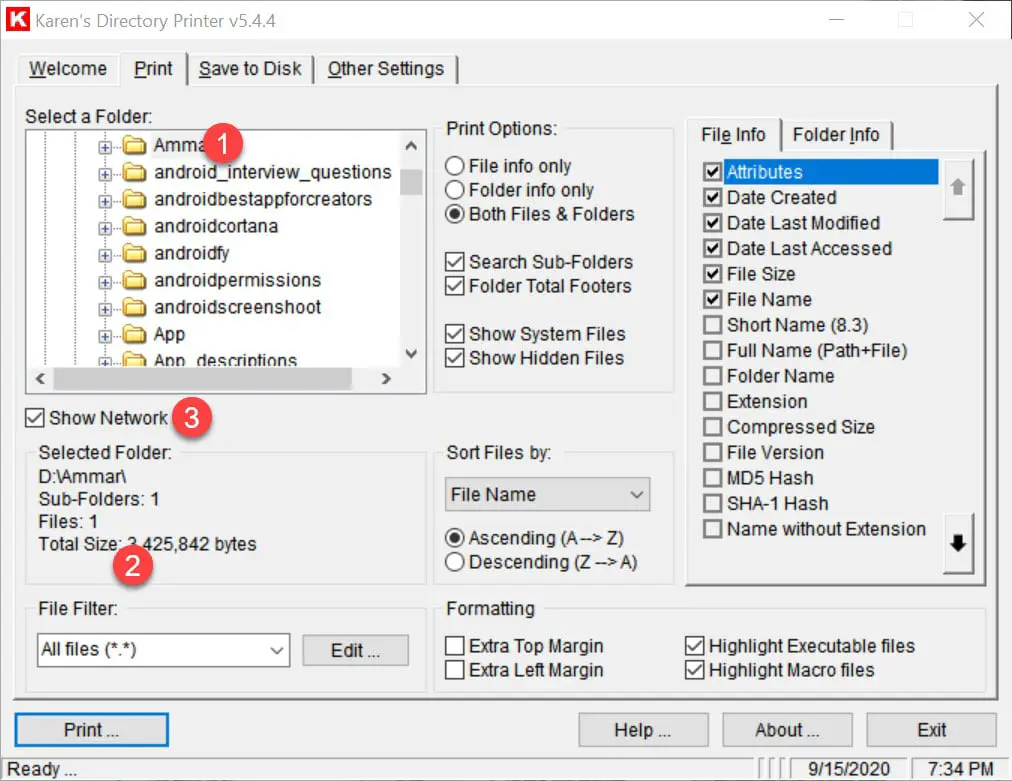Image resolution: width=1012 pixels, height=781 pixels.
Task: Click the folder tree scroll-left arrow
Action: [41, 379]
